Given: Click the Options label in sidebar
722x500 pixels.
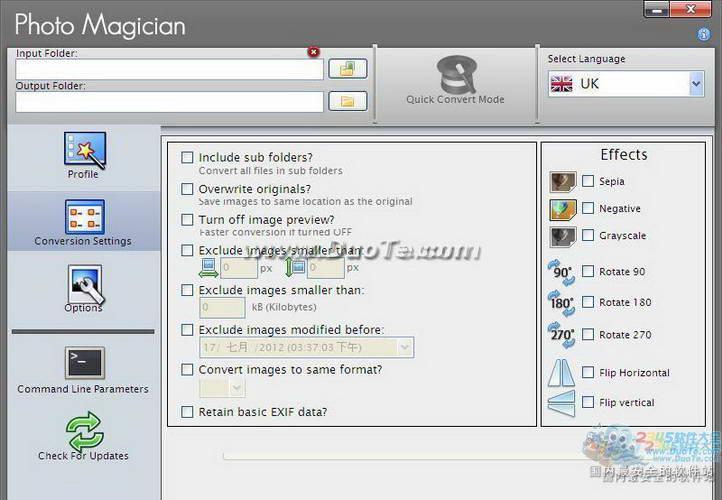Looking at the screenshot, I should pyautogui.click(x=83, y=308).
